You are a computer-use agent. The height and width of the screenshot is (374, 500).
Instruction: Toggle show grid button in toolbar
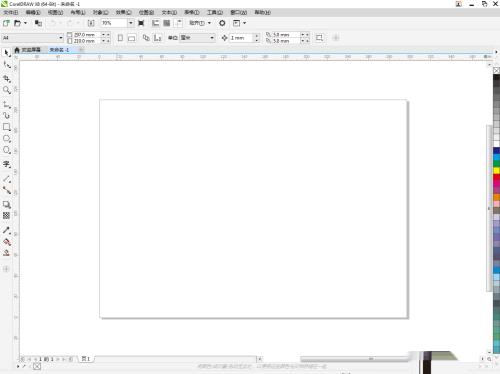click(167, 23)
